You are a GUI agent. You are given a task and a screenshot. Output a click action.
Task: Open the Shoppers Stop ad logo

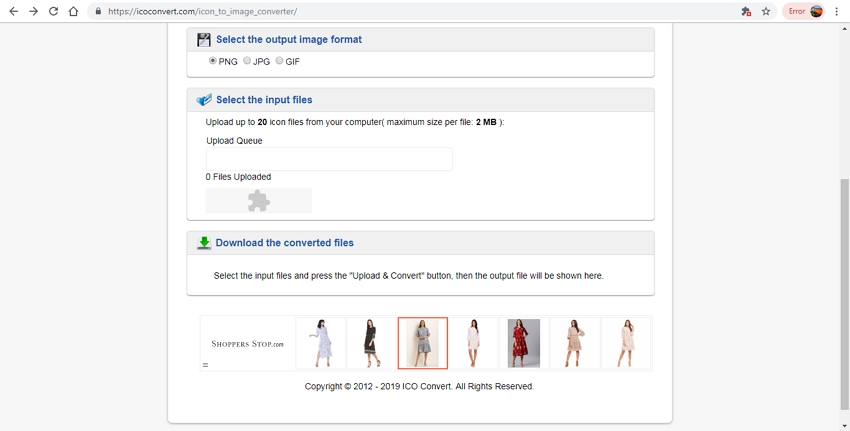(247, 344)
